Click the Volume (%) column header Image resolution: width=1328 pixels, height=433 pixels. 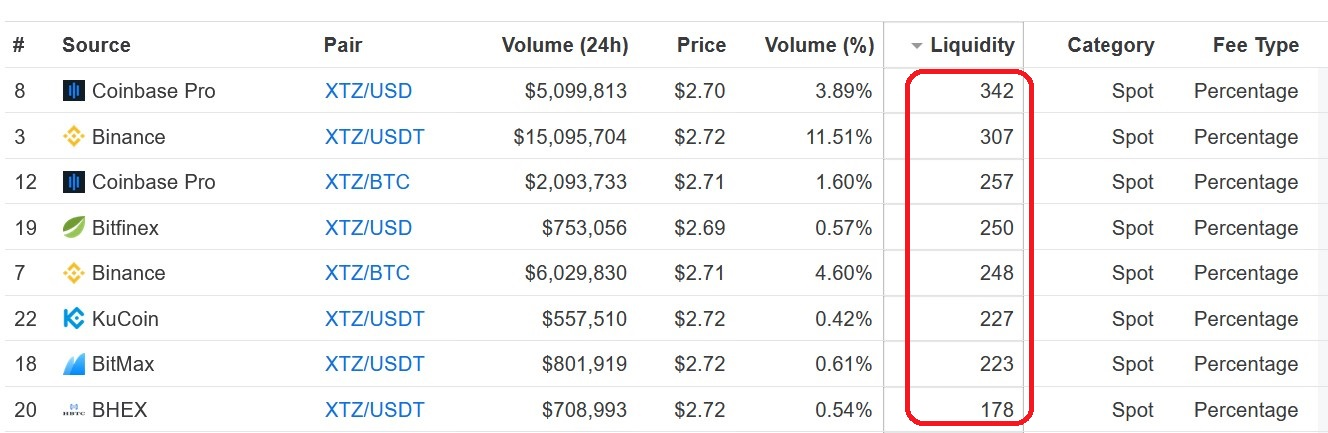tap(819, 45)
